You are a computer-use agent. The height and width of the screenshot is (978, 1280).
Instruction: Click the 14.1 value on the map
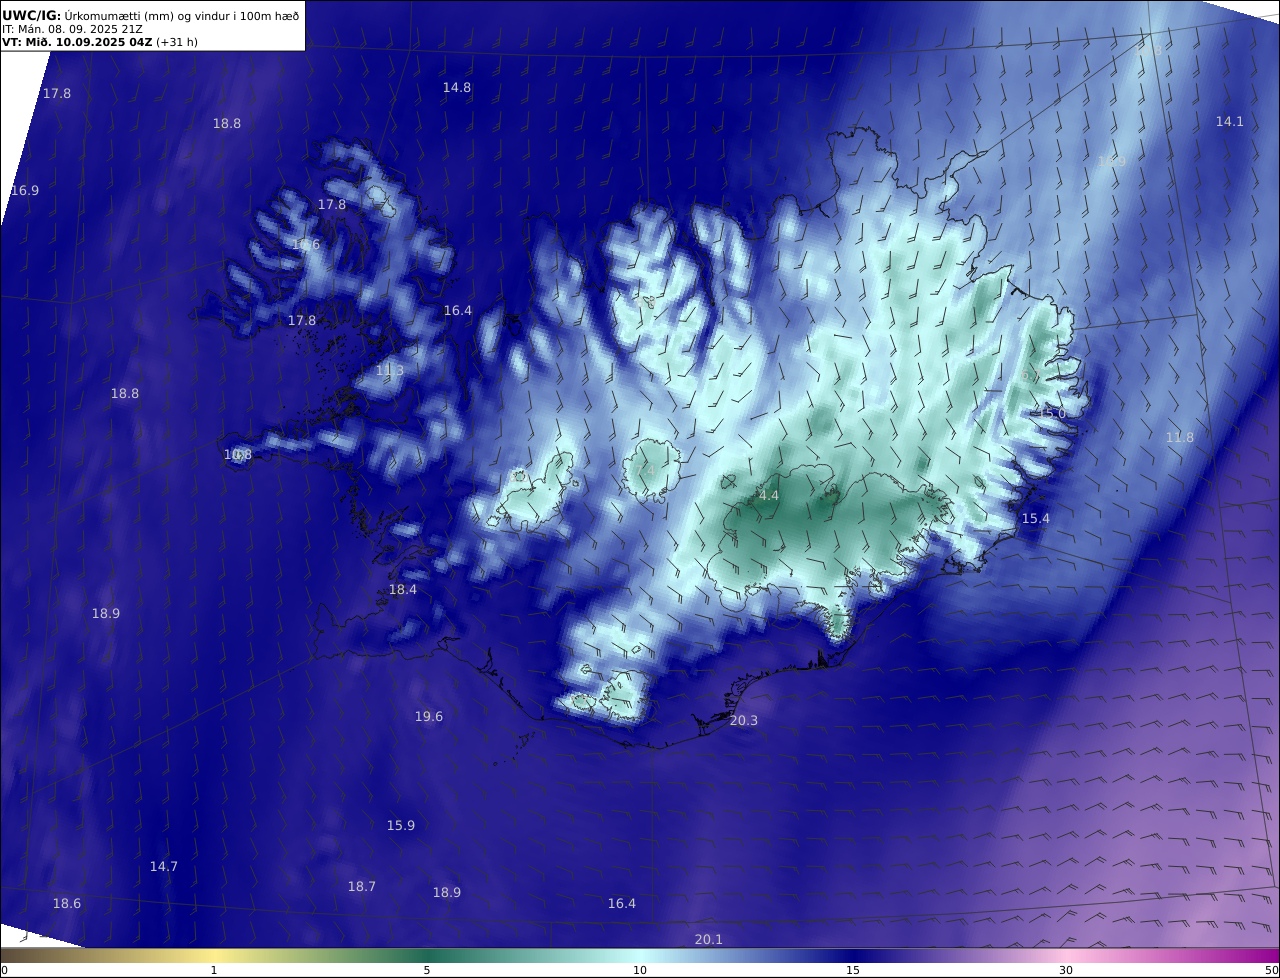point(1229,122)
